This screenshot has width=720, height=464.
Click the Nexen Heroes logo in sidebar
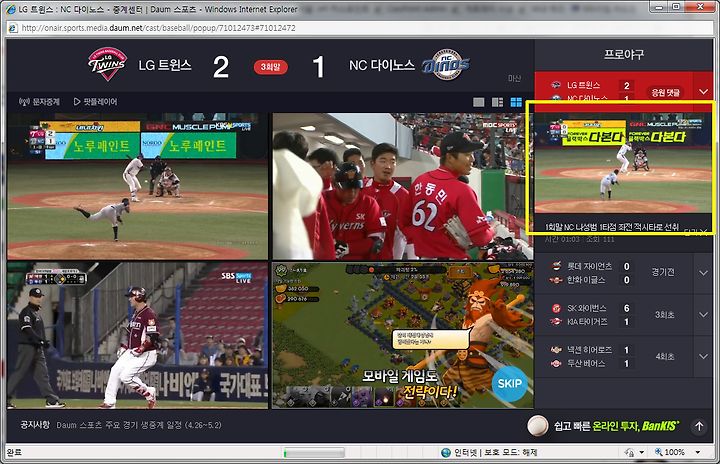coord(556,350)
